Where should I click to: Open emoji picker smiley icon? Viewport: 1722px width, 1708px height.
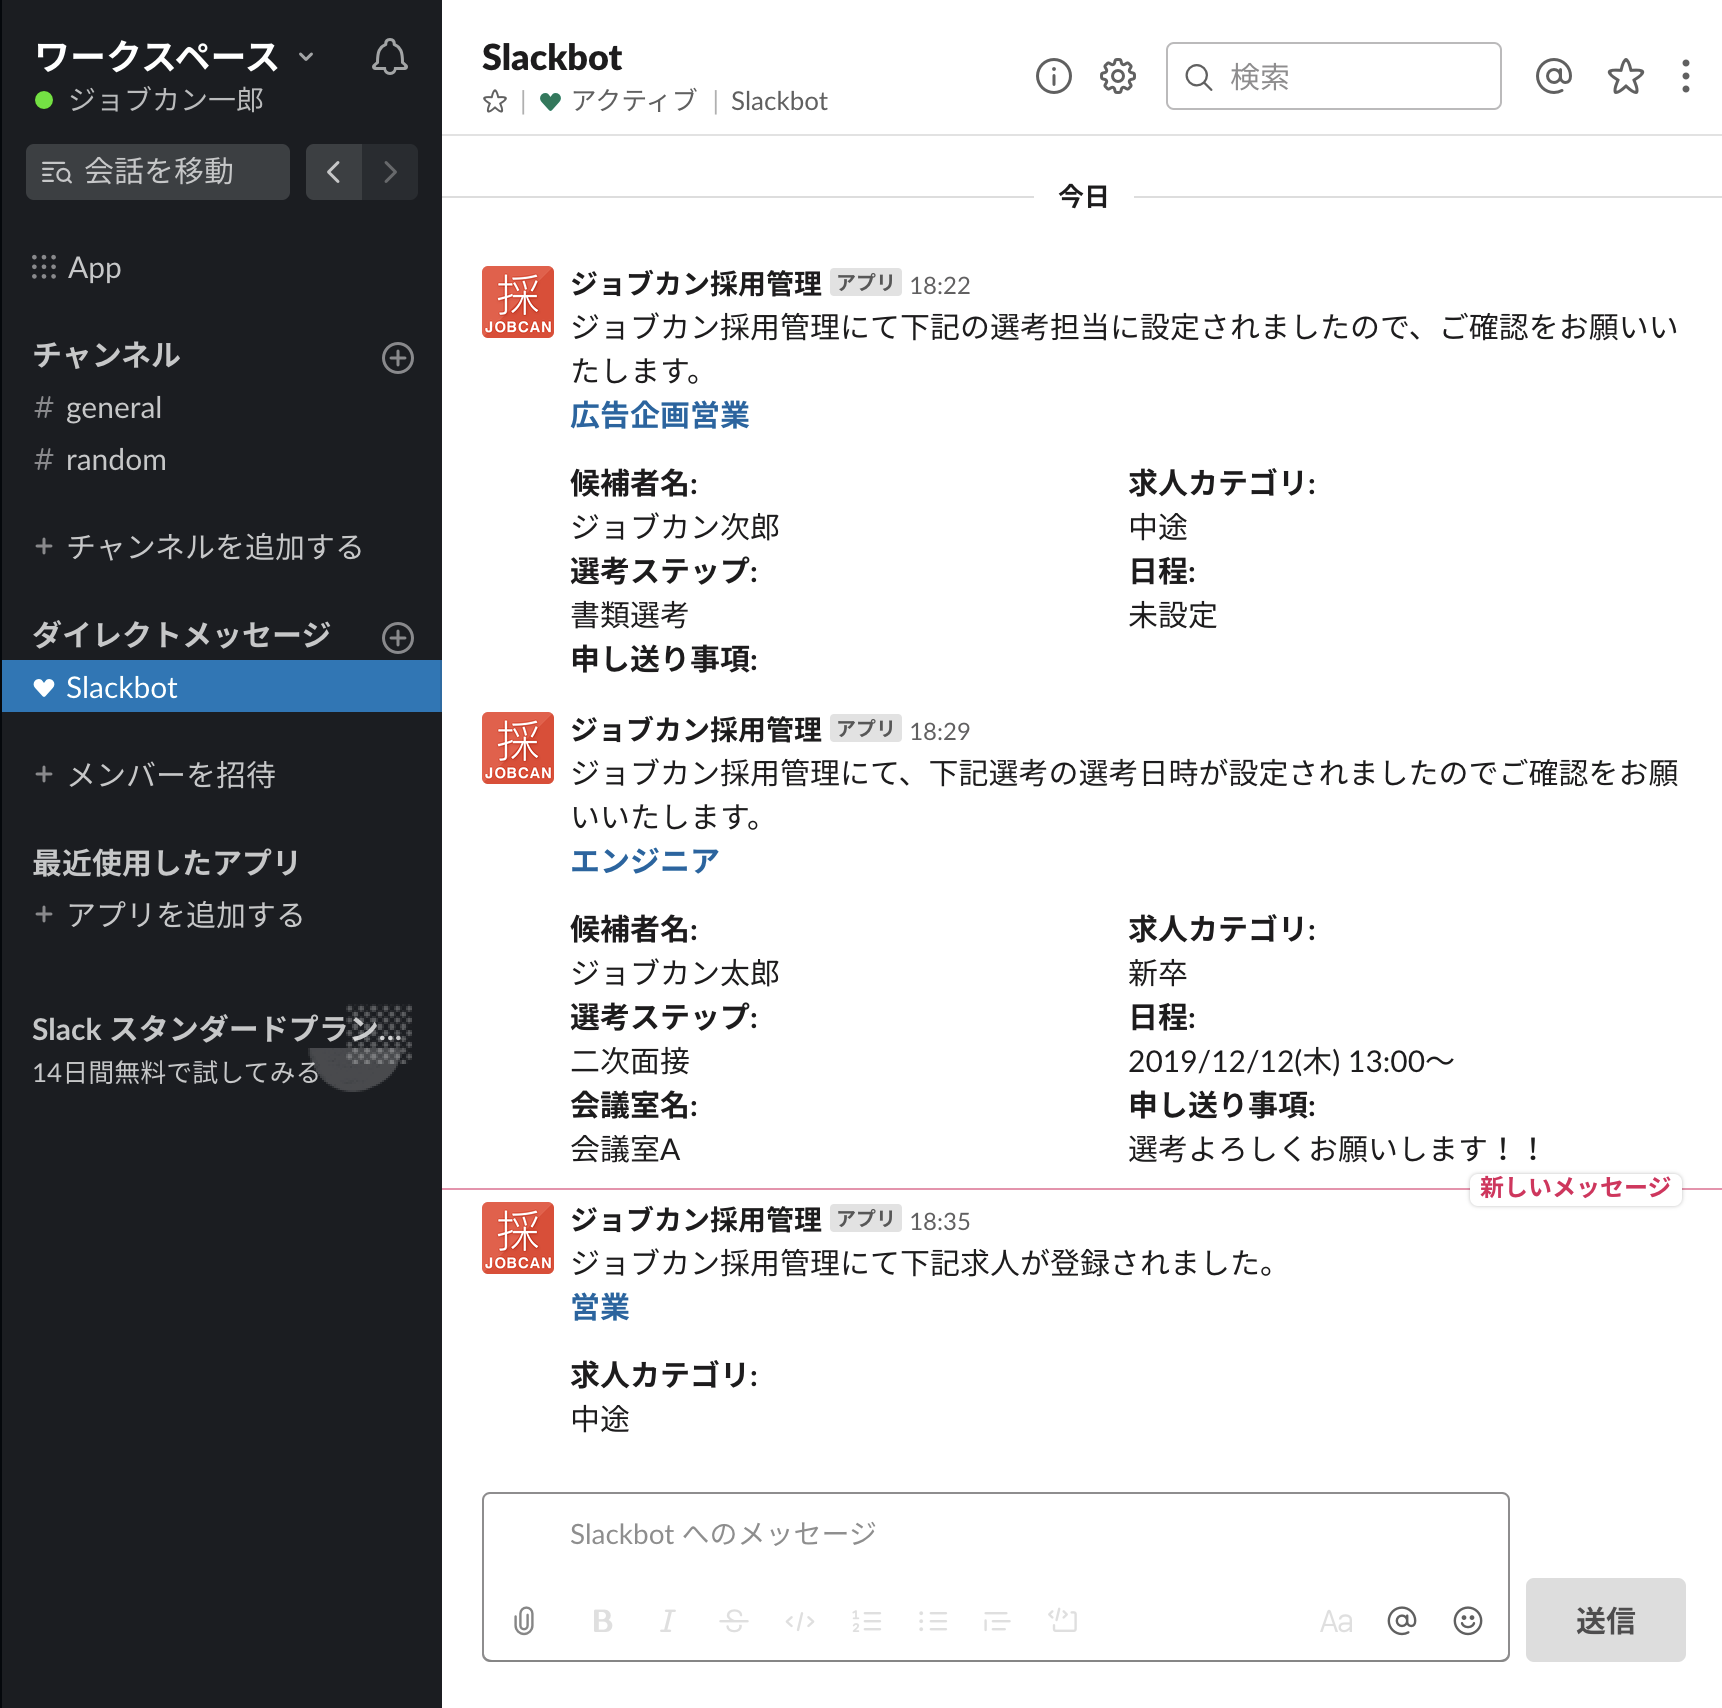(x=1468, y=1621)
